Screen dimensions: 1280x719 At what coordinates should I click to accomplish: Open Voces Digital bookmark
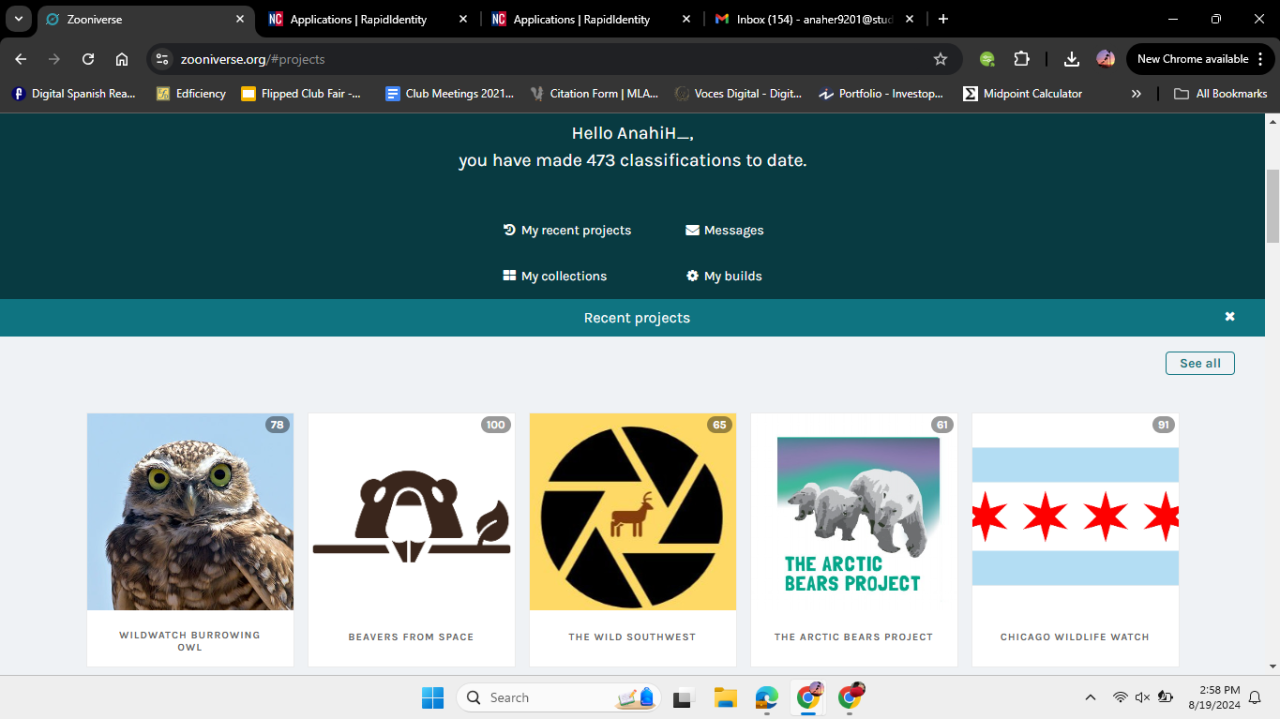click(x=738, y=93)
